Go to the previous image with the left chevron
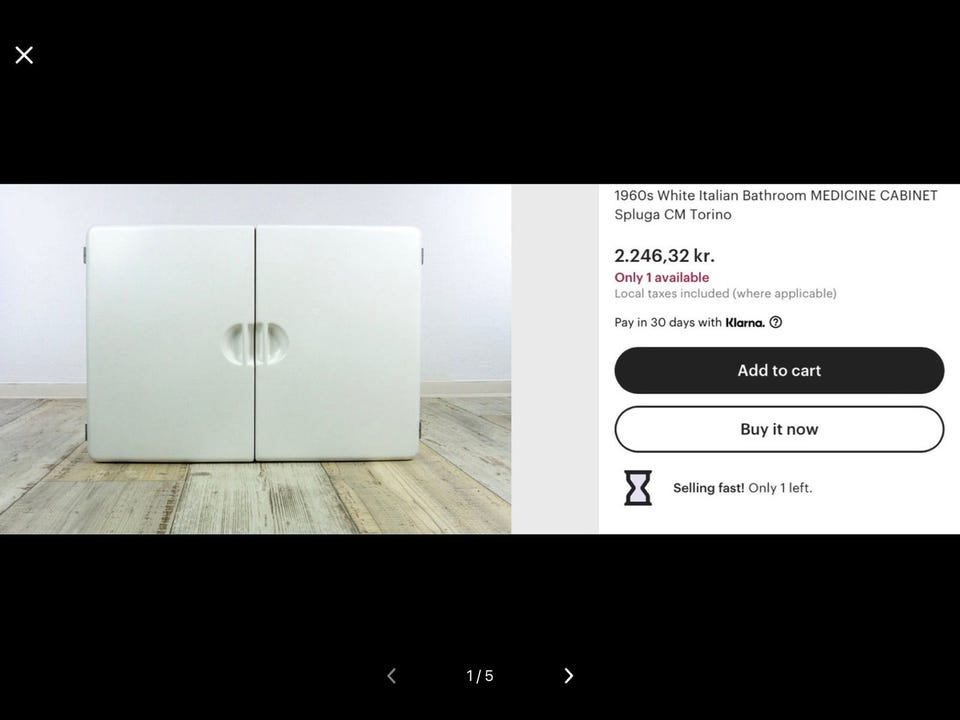960x720 pixels. 392,675
